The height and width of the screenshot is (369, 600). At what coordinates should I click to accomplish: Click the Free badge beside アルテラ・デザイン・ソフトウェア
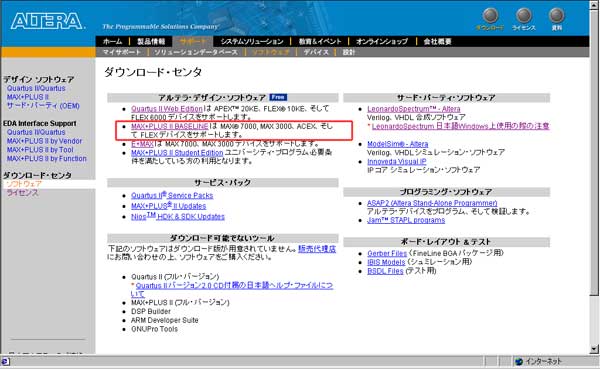point(278,97)
